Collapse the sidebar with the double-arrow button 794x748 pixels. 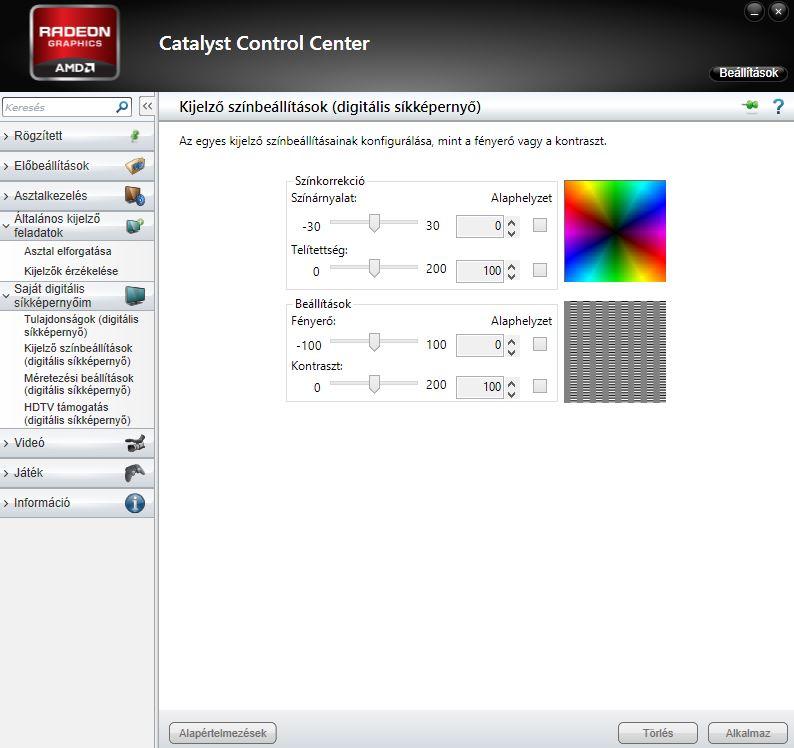click(147, 106)
